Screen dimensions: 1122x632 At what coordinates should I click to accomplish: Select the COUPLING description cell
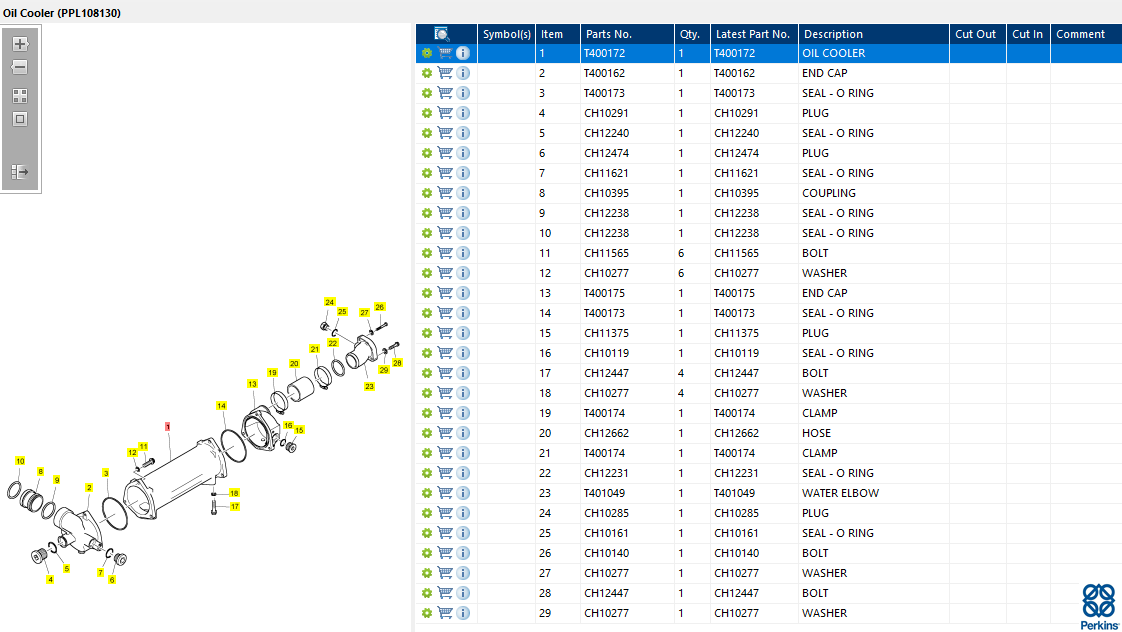pos(829,193)
